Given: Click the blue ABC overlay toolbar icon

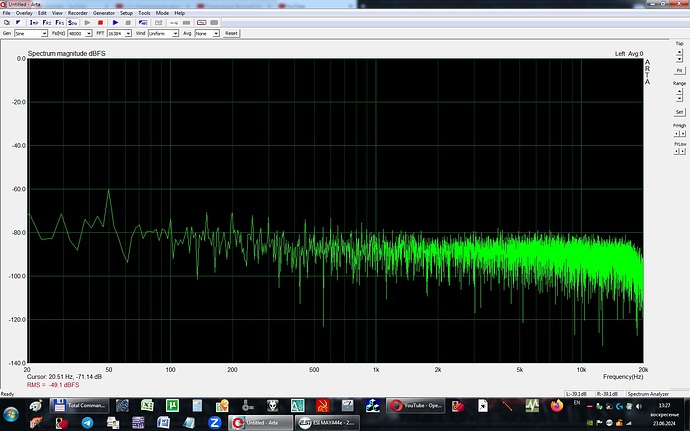Looking at the screenshot, I should tap(143, 22).
